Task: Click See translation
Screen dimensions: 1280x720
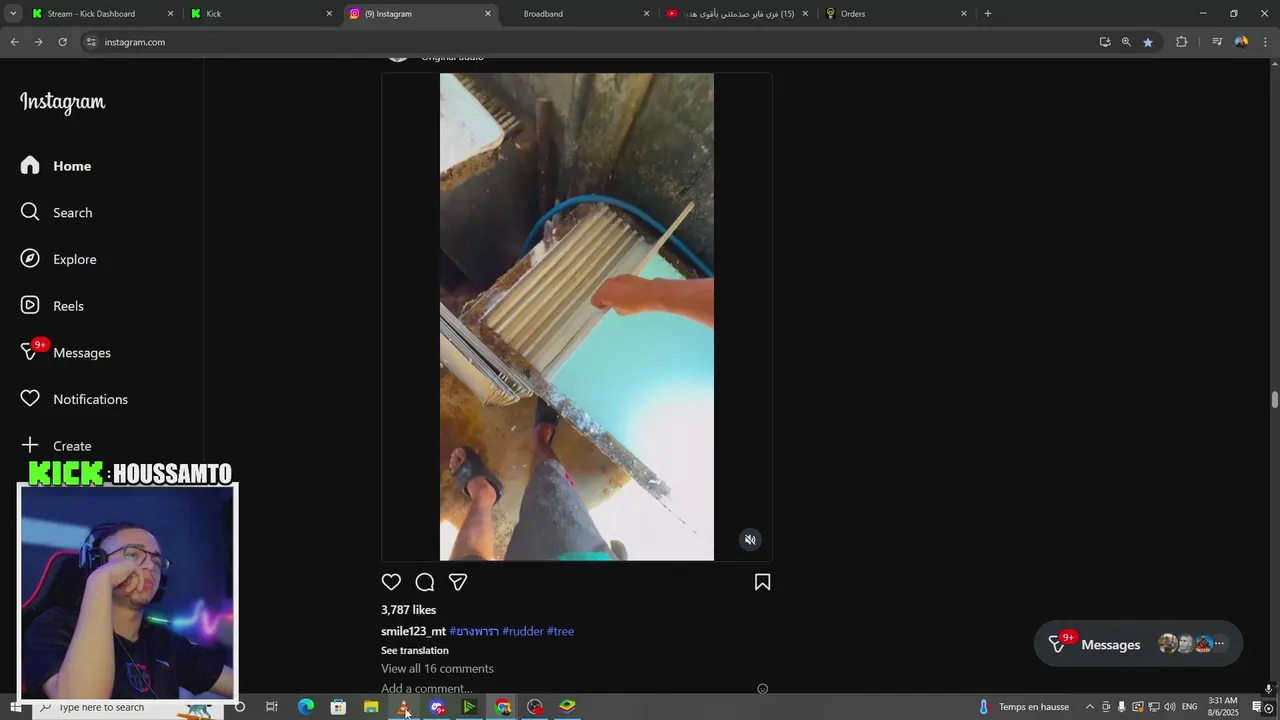Action: (x=414, y=650)
